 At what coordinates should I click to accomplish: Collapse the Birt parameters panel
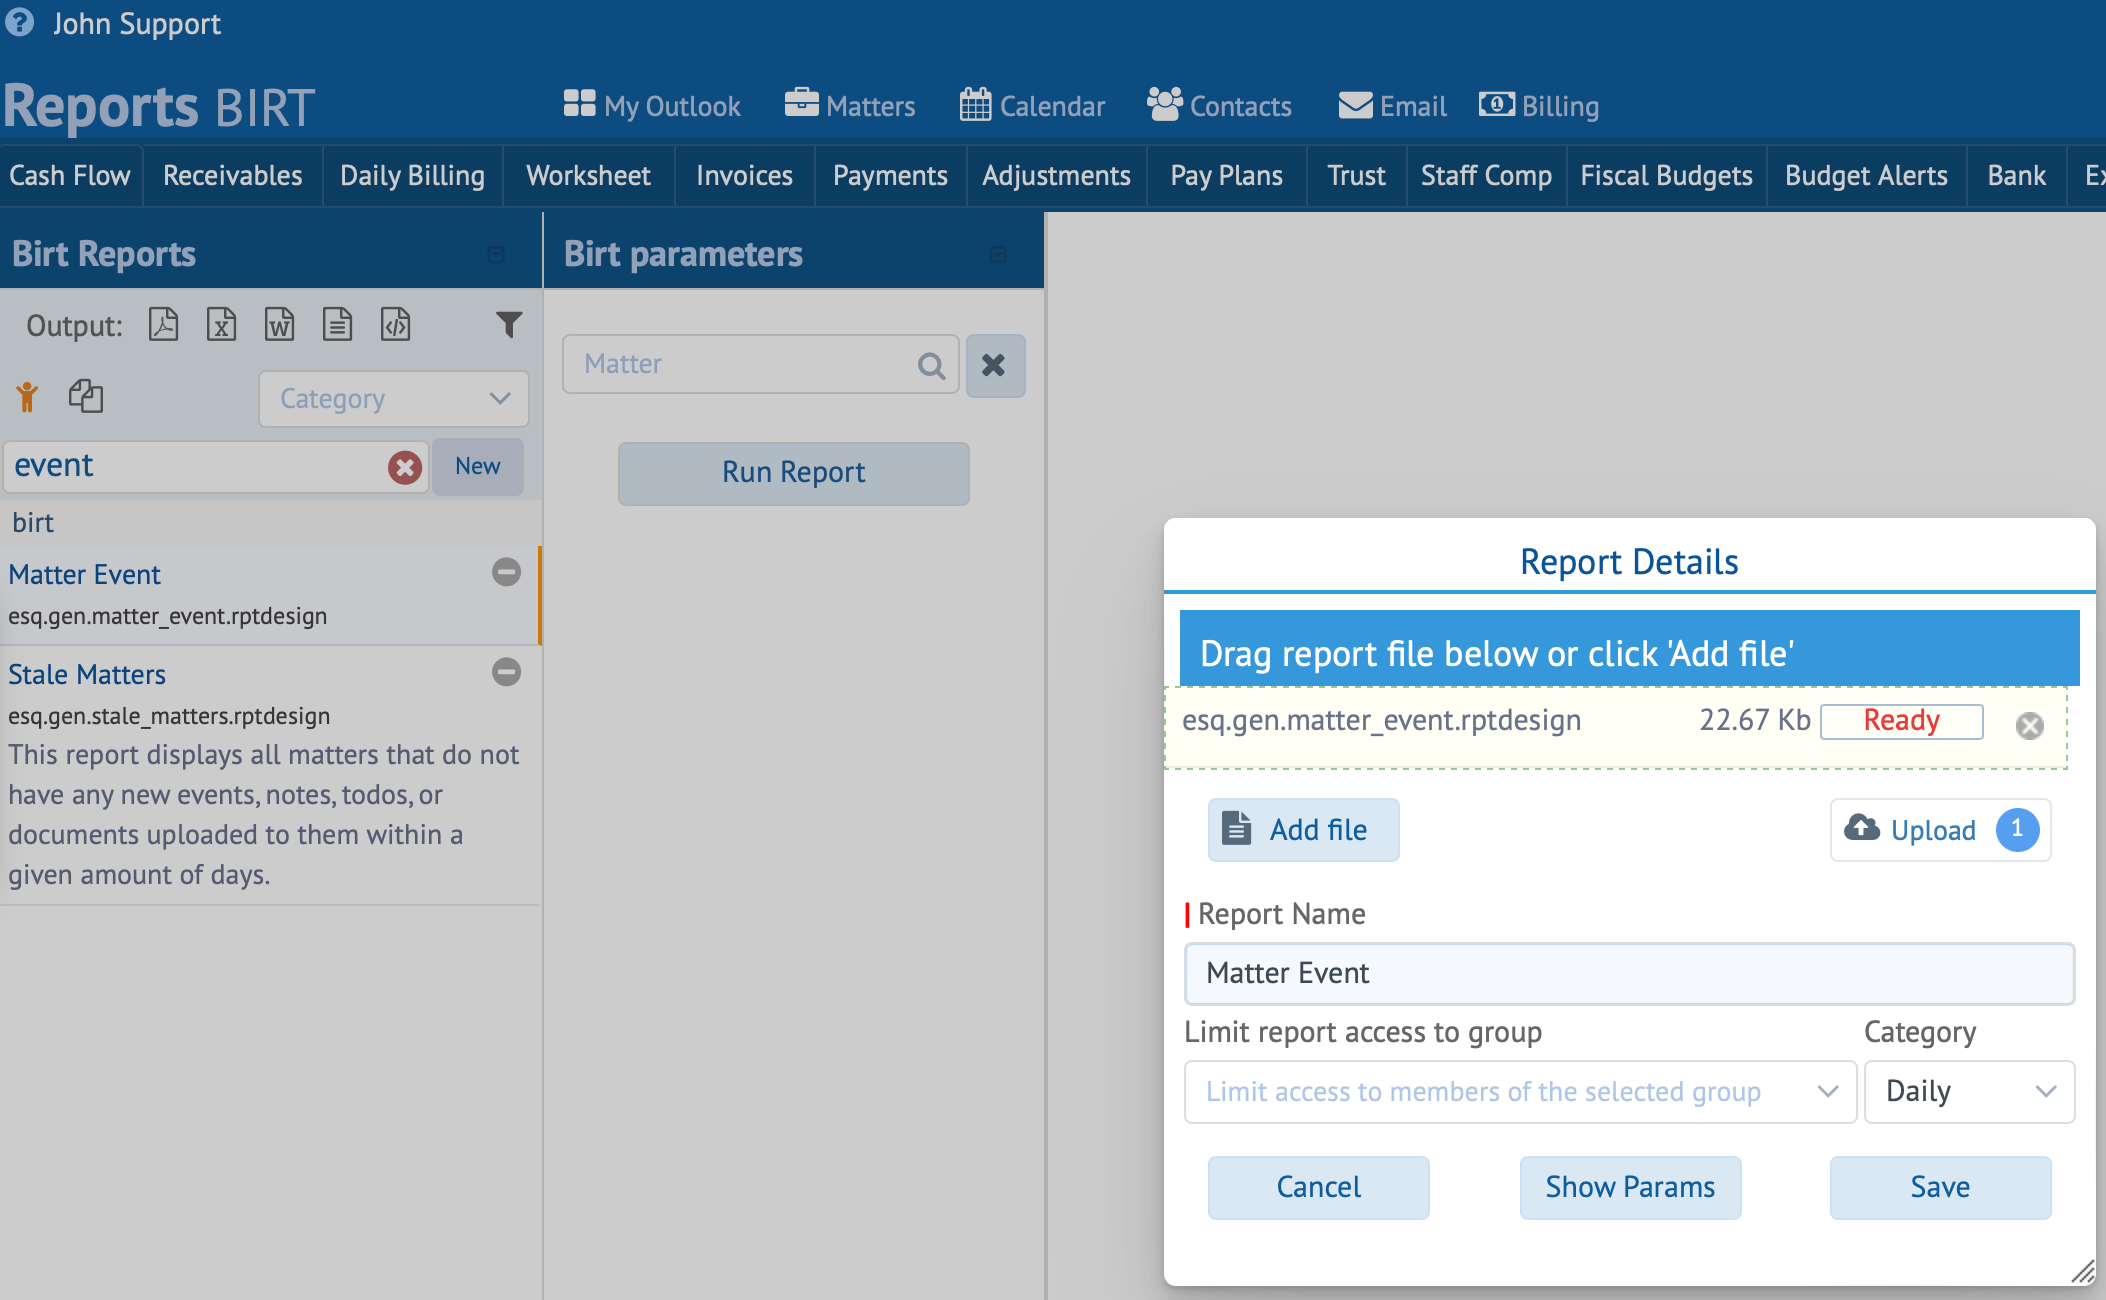coord(997,254)
